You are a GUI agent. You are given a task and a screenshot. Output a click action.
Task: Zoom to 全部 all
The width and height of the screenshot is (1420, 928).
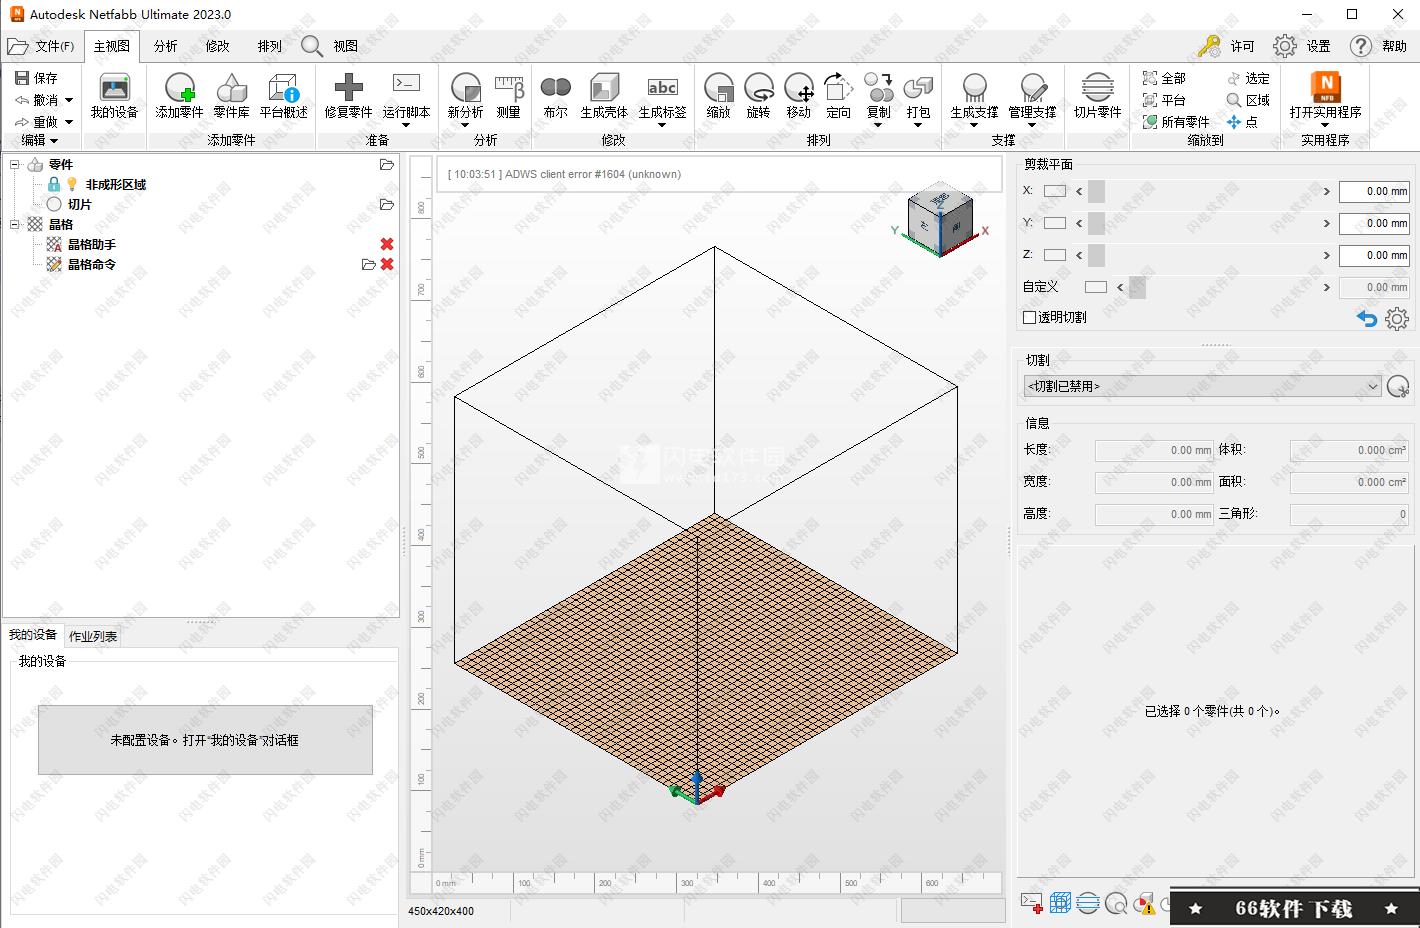click(x=1164, y=78)
